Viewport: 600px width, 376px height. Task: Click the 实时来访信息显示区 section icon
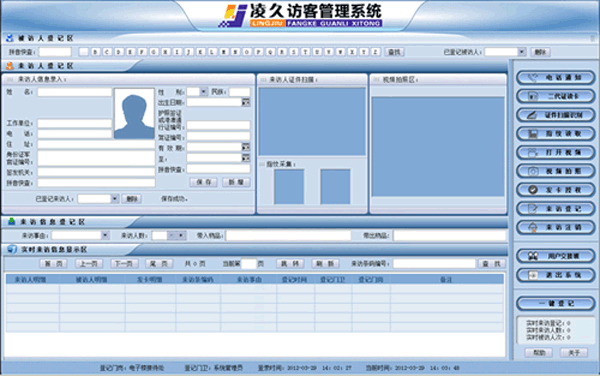pyautogui.click(x=12, y=249)
